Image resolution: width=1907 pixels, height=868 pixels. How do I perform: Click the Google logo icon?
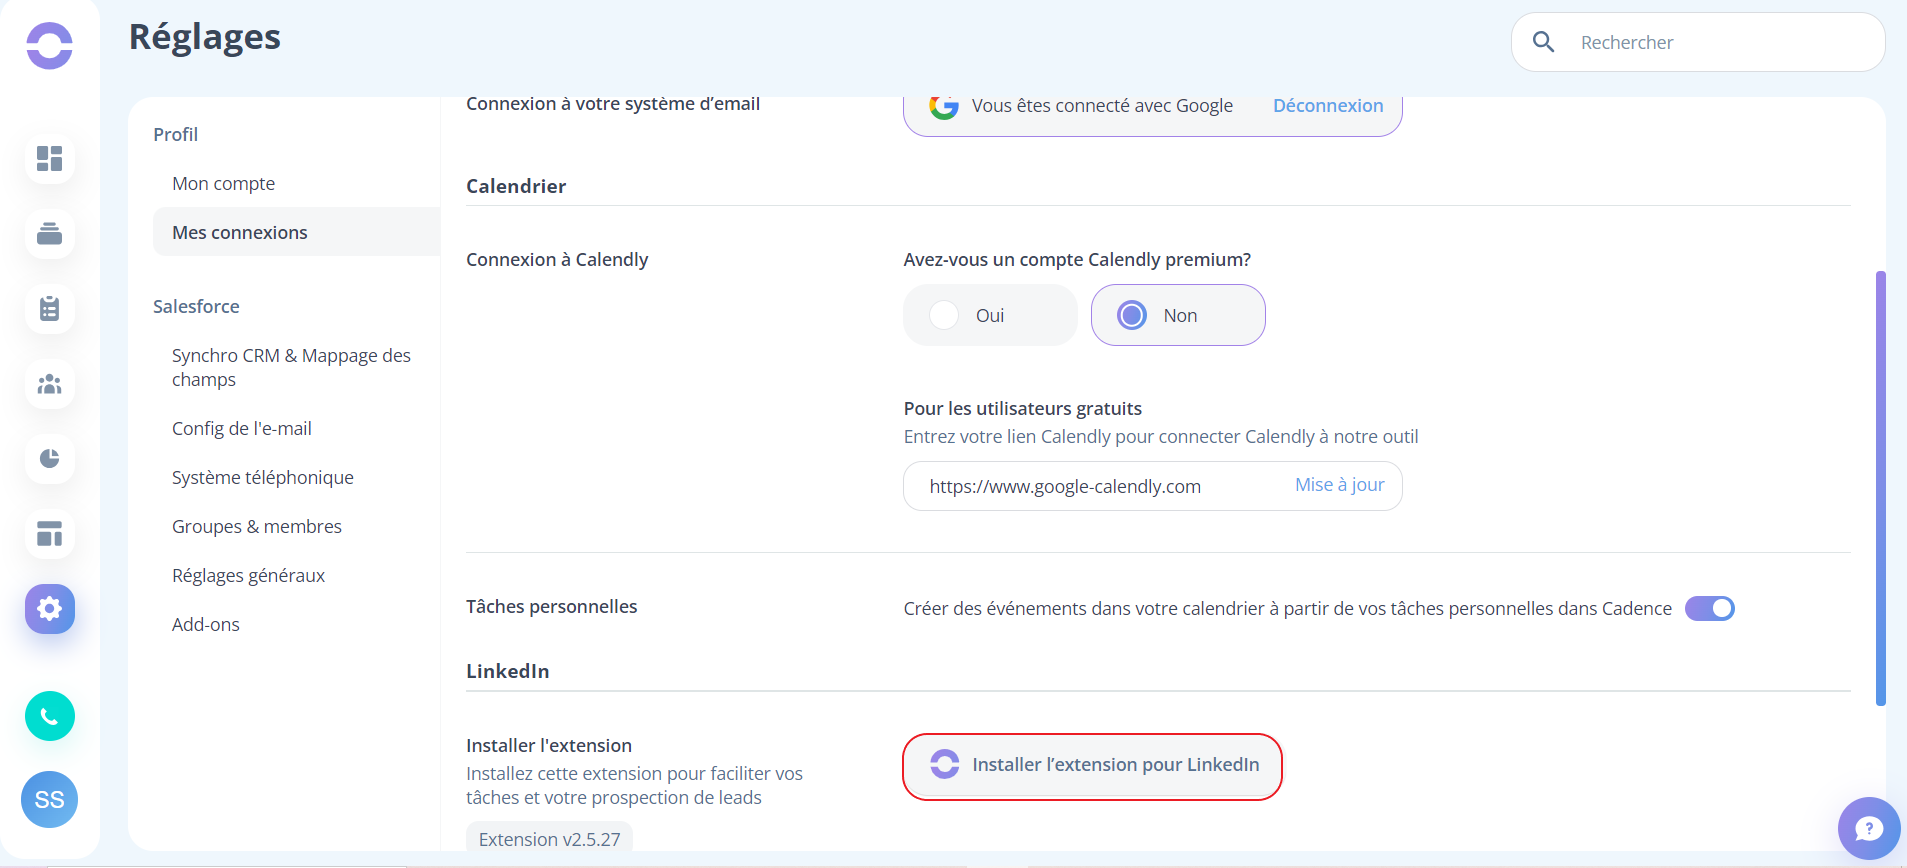(943, 106)
